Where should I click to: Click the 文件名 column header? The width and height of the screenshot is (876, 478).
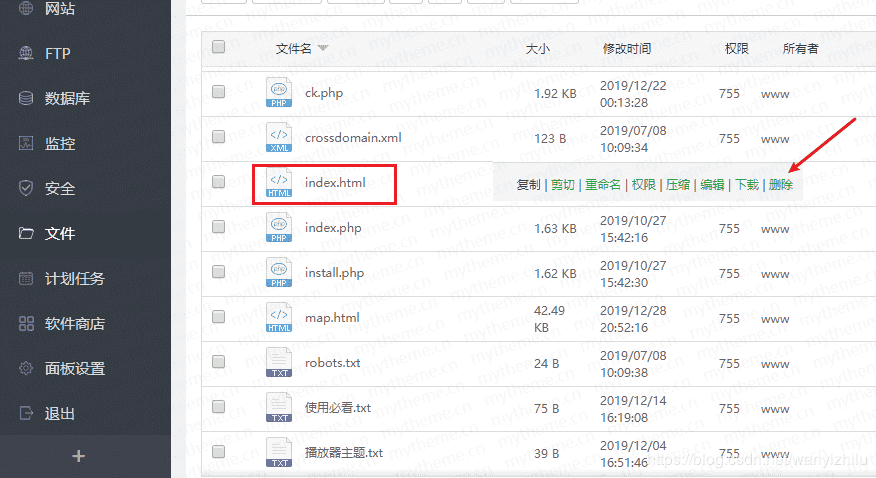(x=293, y=49)
